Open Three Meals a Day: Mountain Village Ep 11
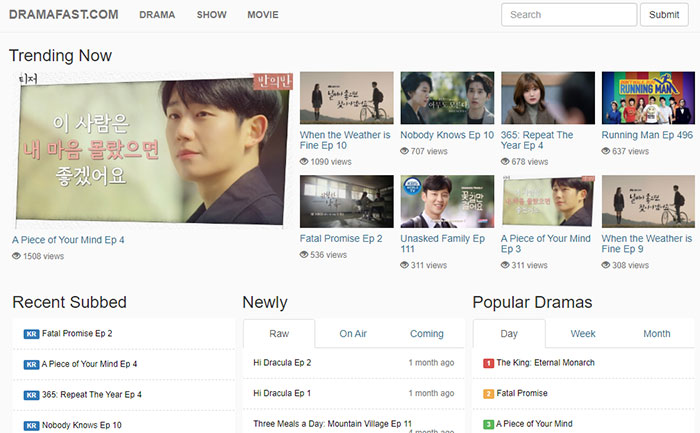 pyautogui.click(x=332, y=424)
